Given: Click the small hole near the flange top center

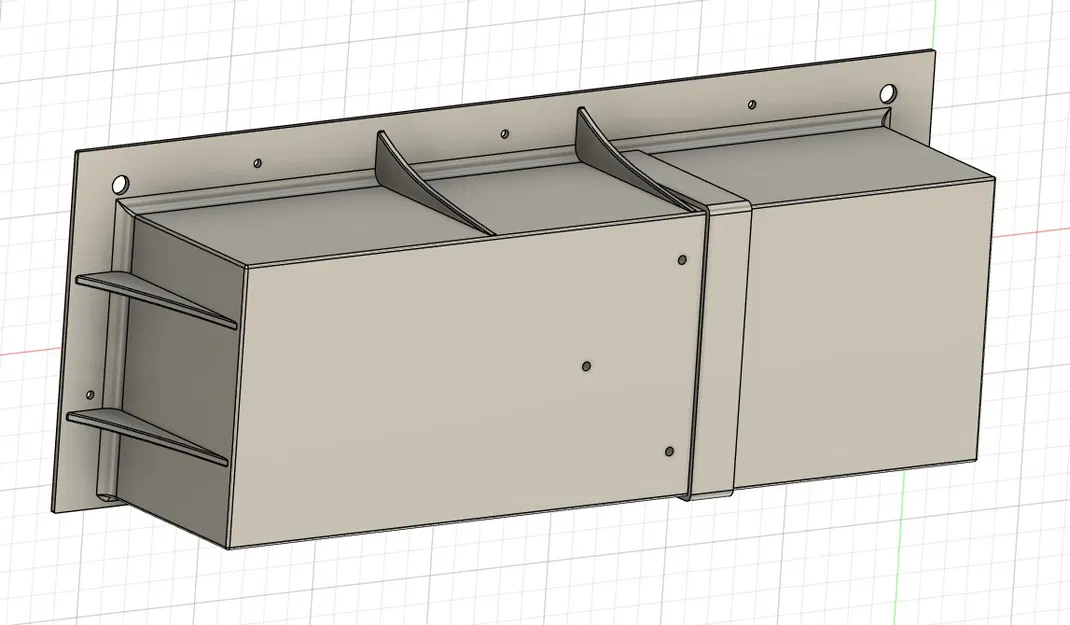Looking at the screenshot, I should point(505,131).
